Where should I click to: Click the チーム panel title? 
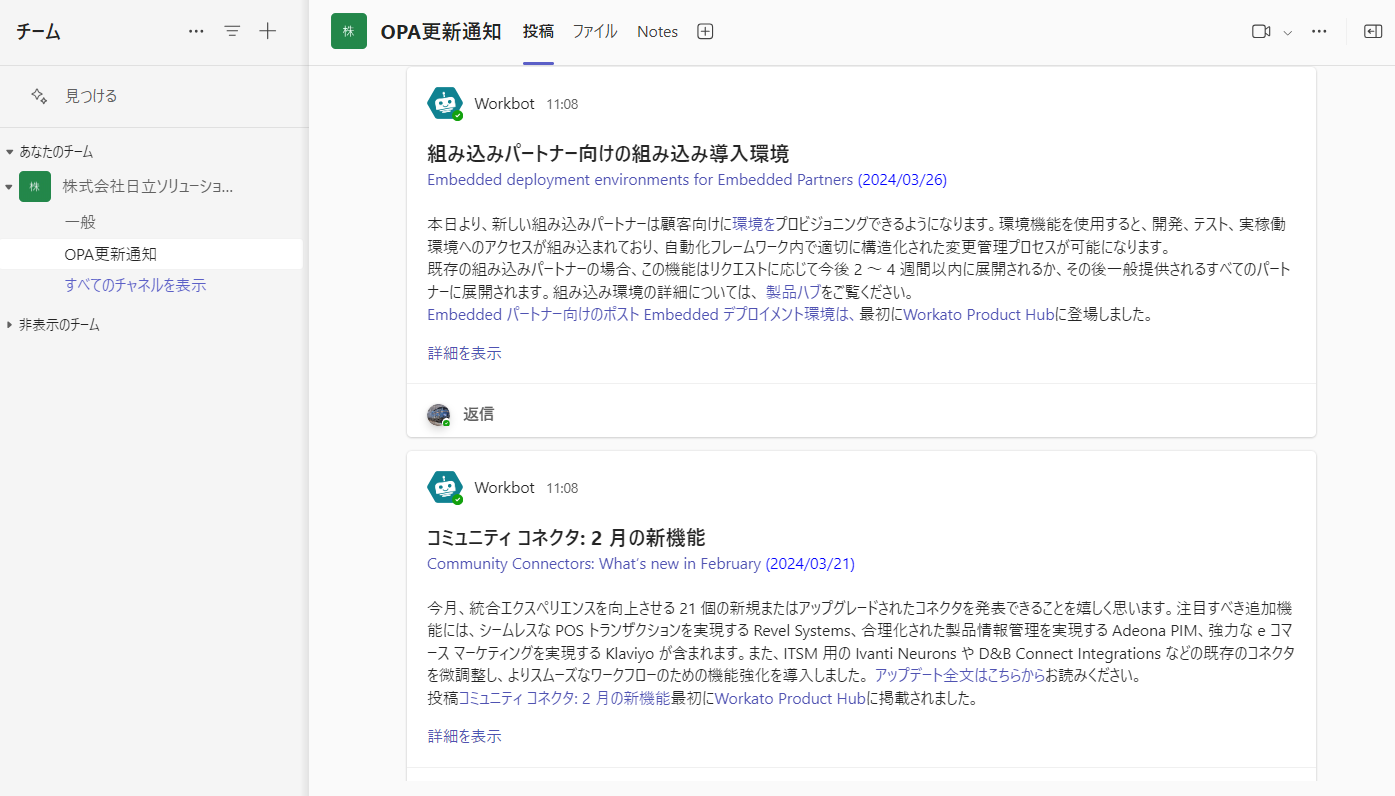38,32
